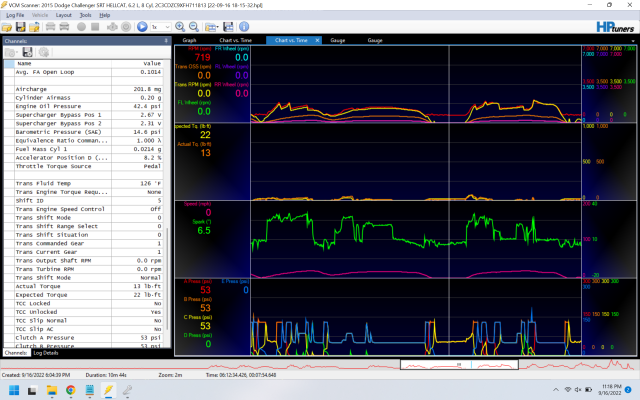Save the channel list with the Channels panel disk icon
This screenshot has width=640, height=400.
click(x=28, y=52)
